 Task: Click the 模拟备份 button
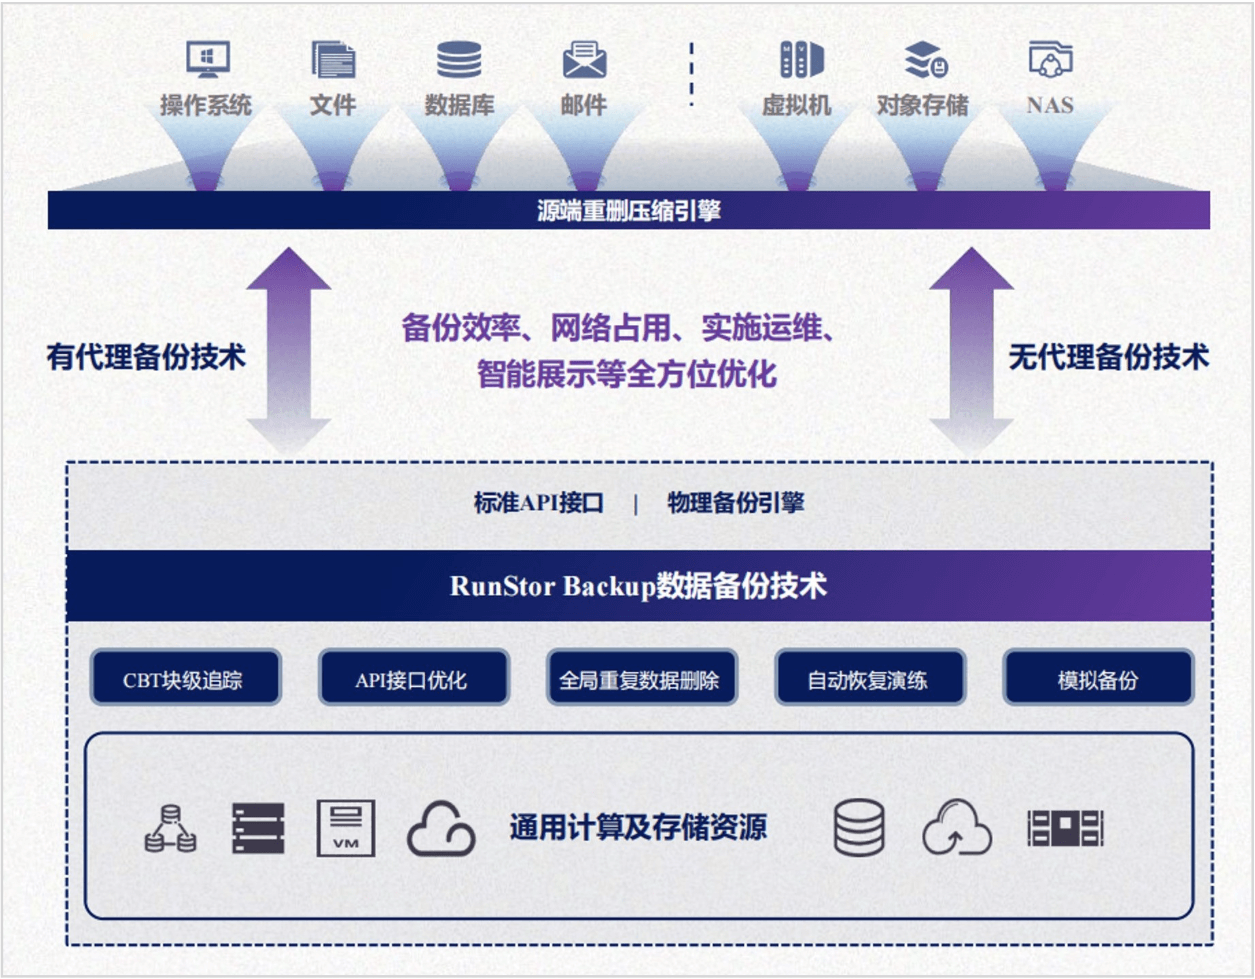coord(1097,680)
